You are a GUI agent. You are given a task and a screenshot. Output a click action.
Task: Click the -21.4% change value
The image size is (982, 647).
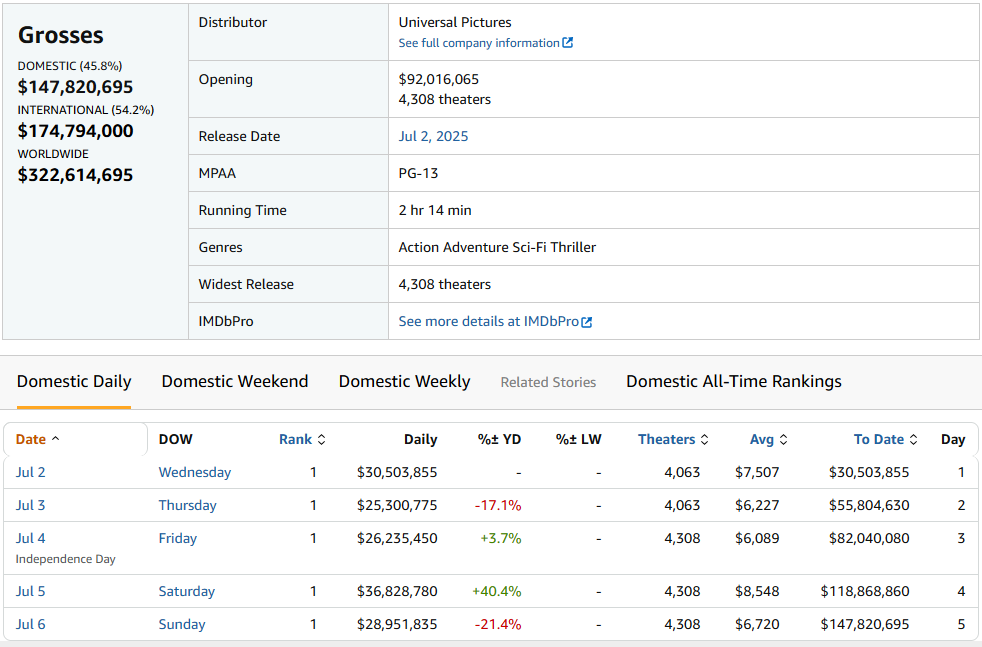click(498, 624)
